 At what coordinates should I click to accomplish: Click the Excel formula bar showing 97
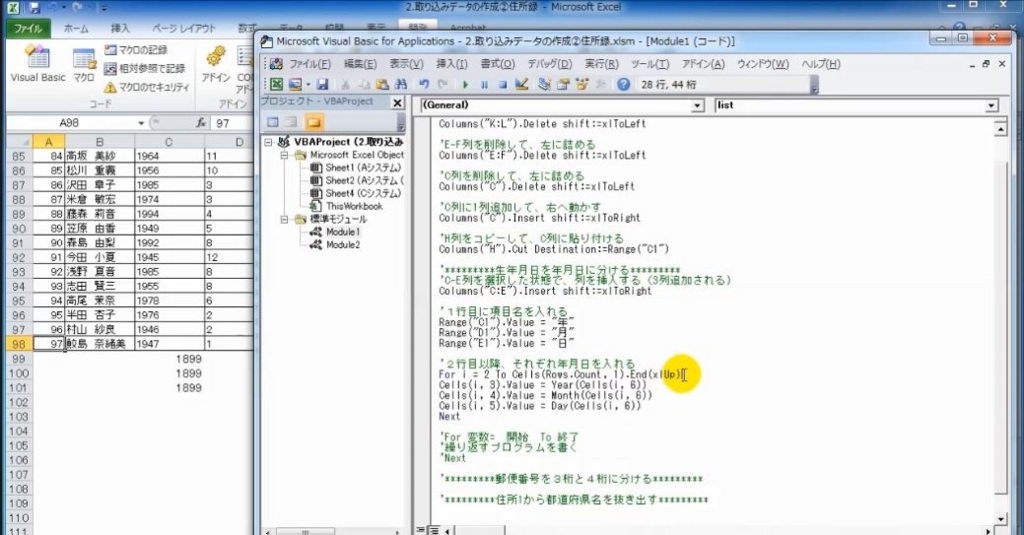tap(233, 123)
